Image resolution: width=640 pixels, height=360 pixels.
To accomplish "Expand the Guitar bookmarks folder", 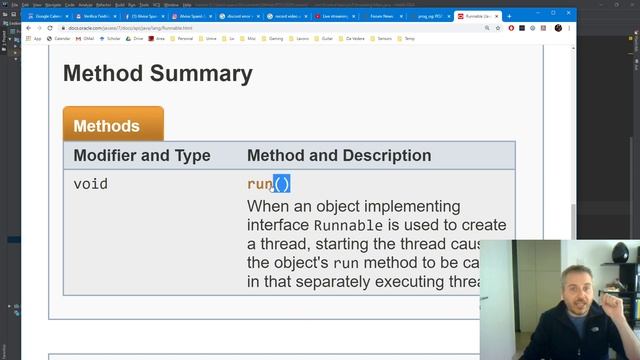I will (x=324, y=39).
